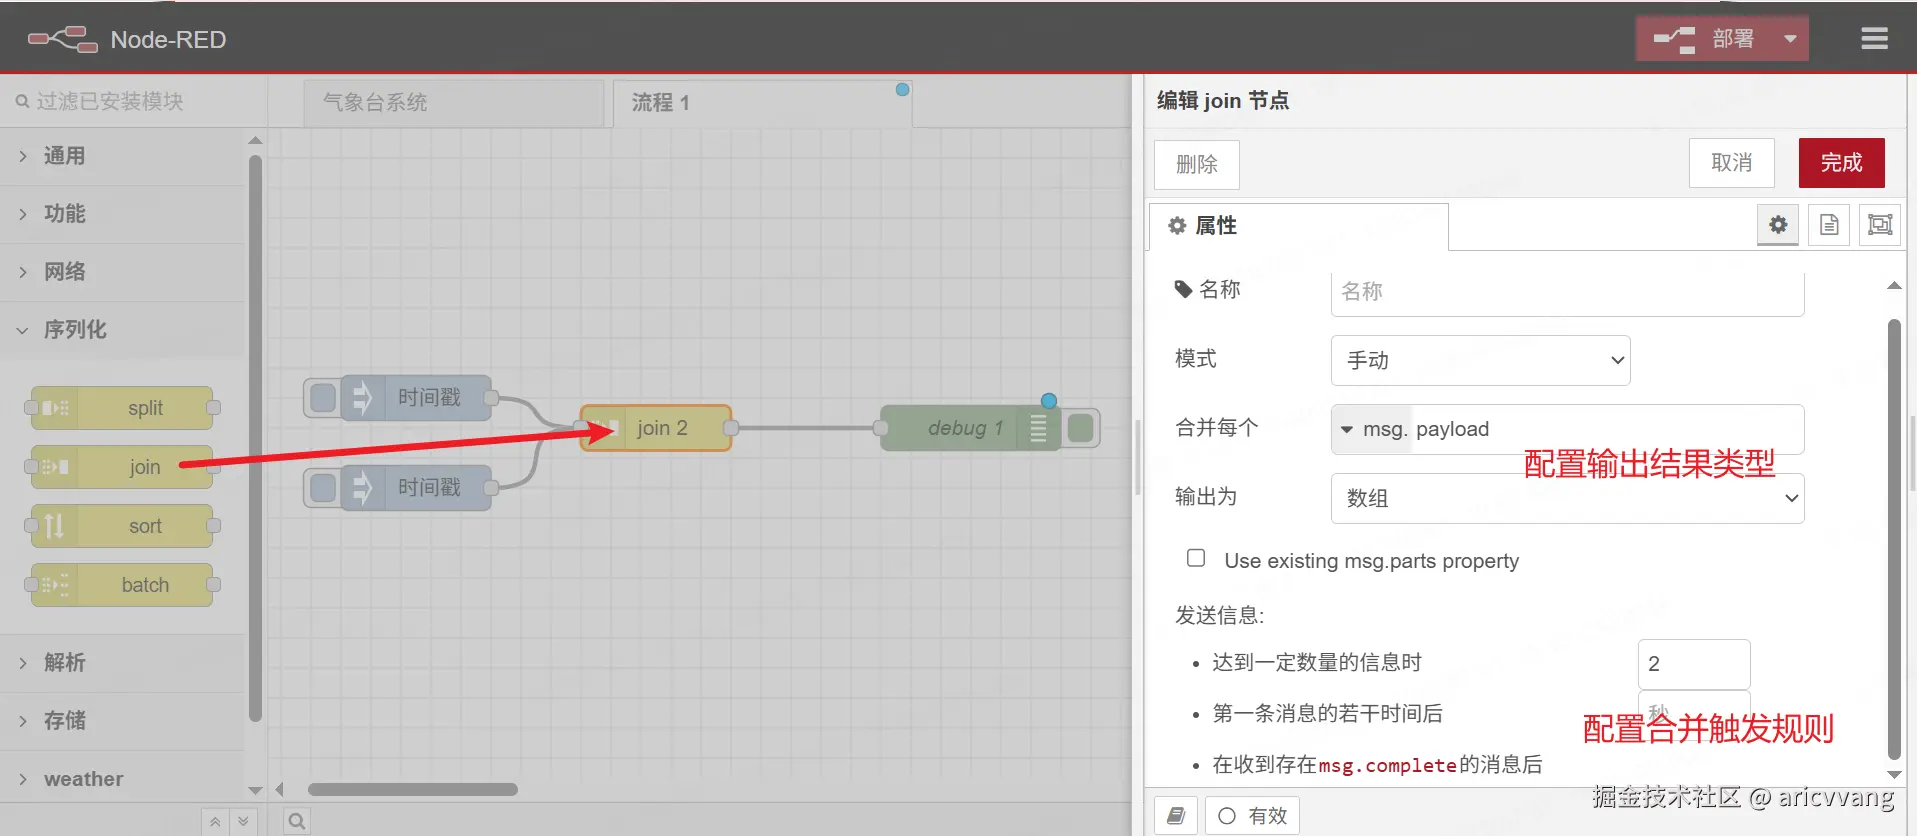Click the 取消 button

click(x=1732, y=163)
